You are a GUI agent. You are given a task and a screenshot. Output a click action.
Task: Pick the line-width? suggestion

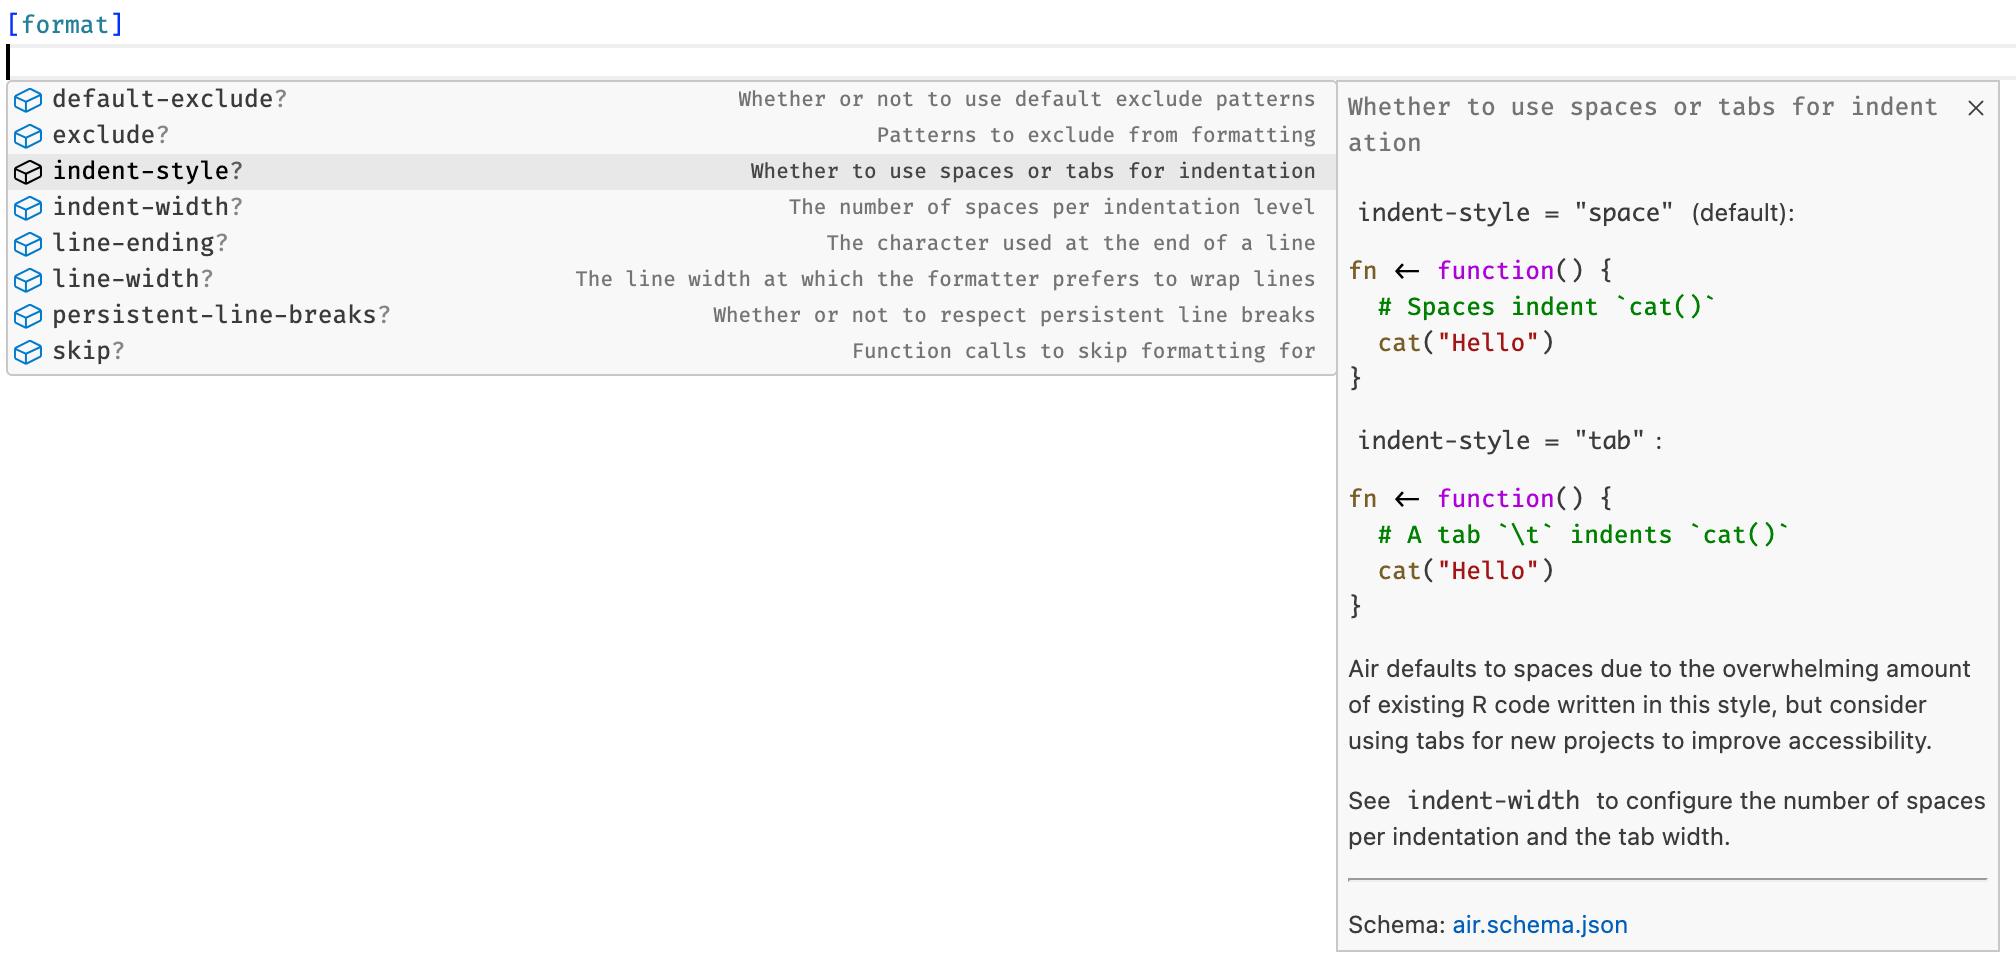point(672,279)
